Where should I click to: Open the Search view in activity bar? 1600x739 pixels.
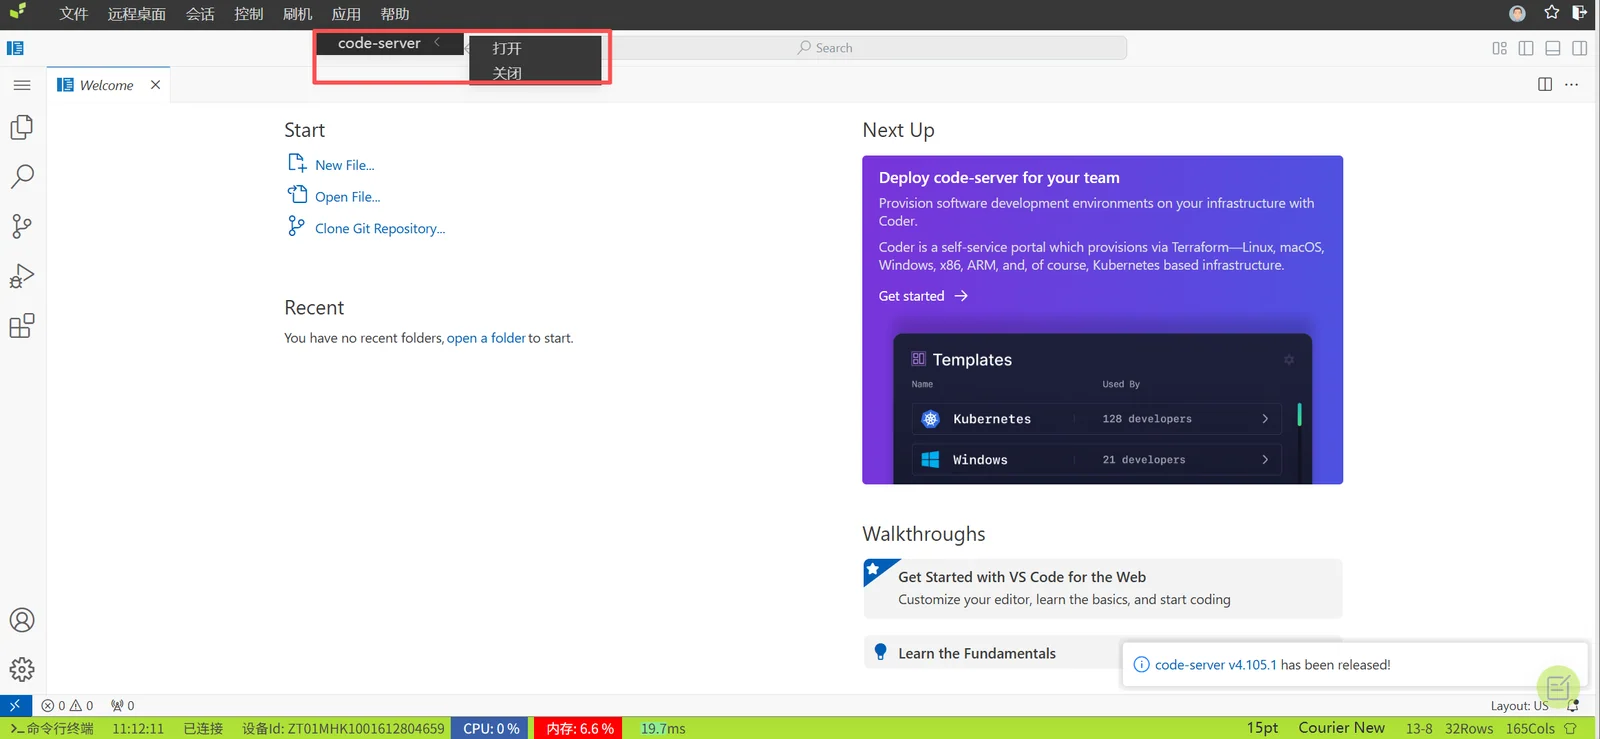21,177
